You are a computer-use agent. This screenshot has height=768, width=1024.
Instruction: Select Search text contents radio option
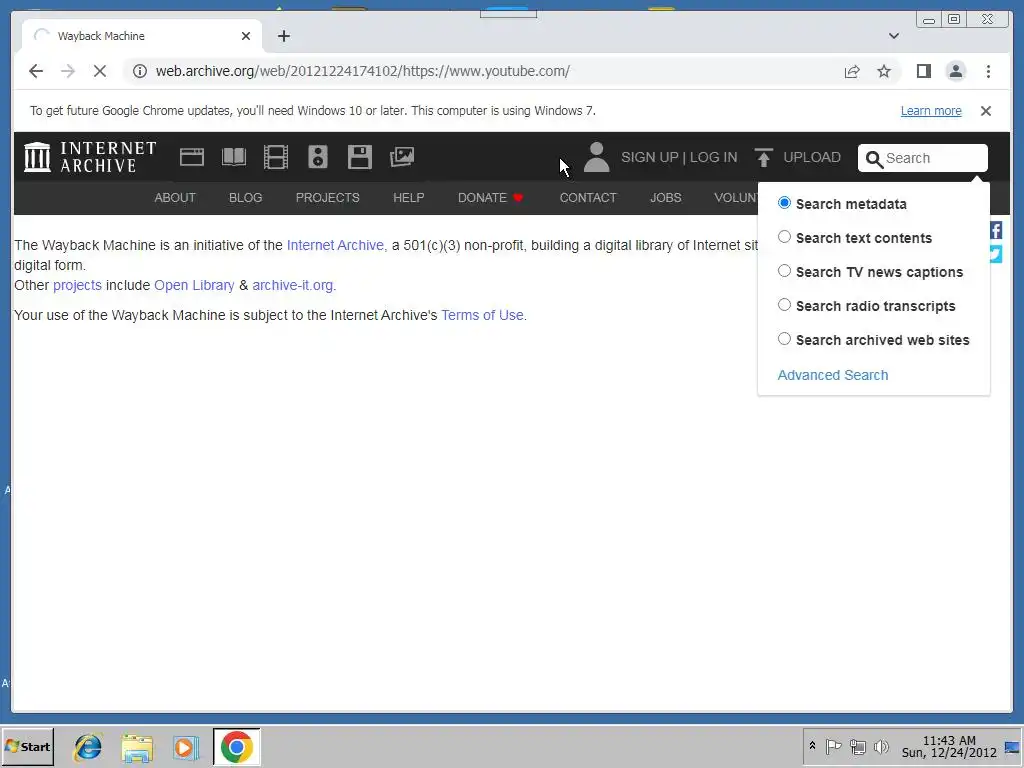784,237
